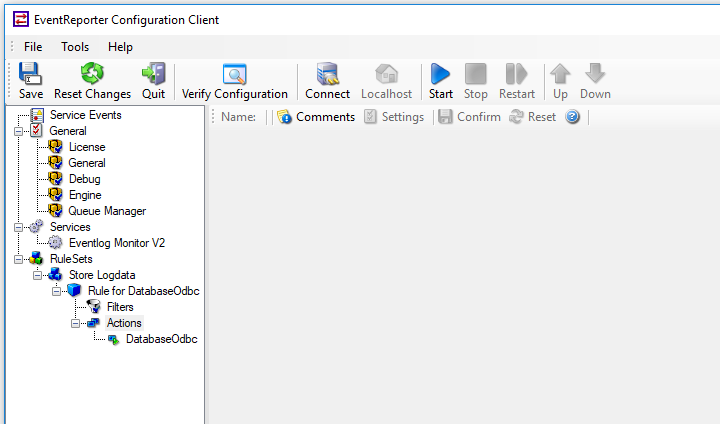
Task: Click the Reset Changes recycle icon
Action: (92, 73)
